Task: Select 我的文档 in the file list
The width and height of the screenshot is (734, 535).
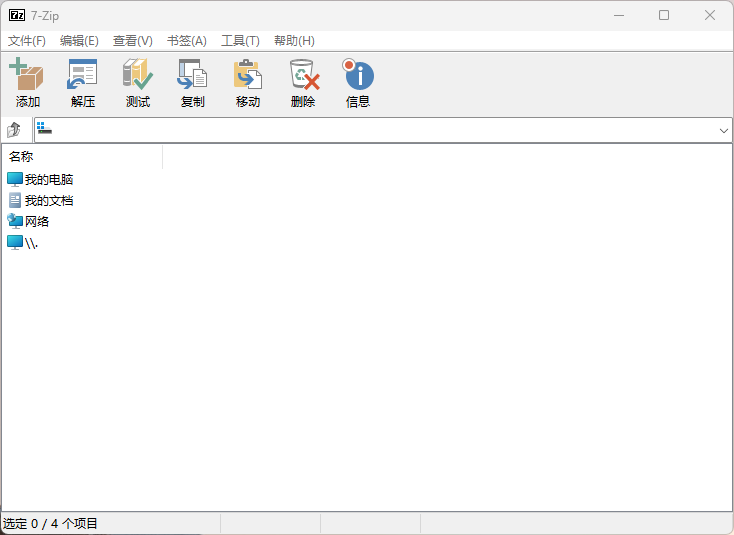Action: (x=48, y=201)
